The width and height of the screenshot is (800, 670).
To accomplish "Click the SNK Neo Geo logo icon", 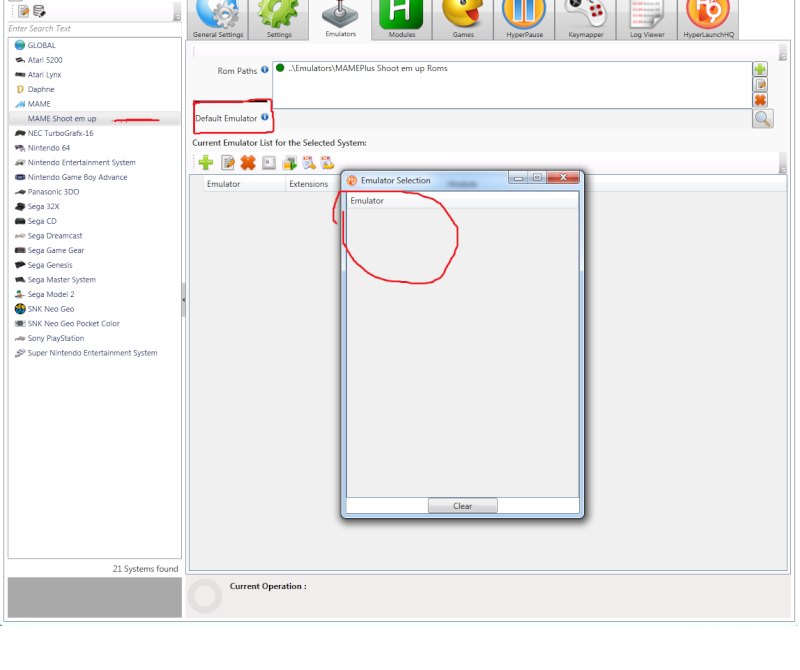I will (x=20, y=309).
